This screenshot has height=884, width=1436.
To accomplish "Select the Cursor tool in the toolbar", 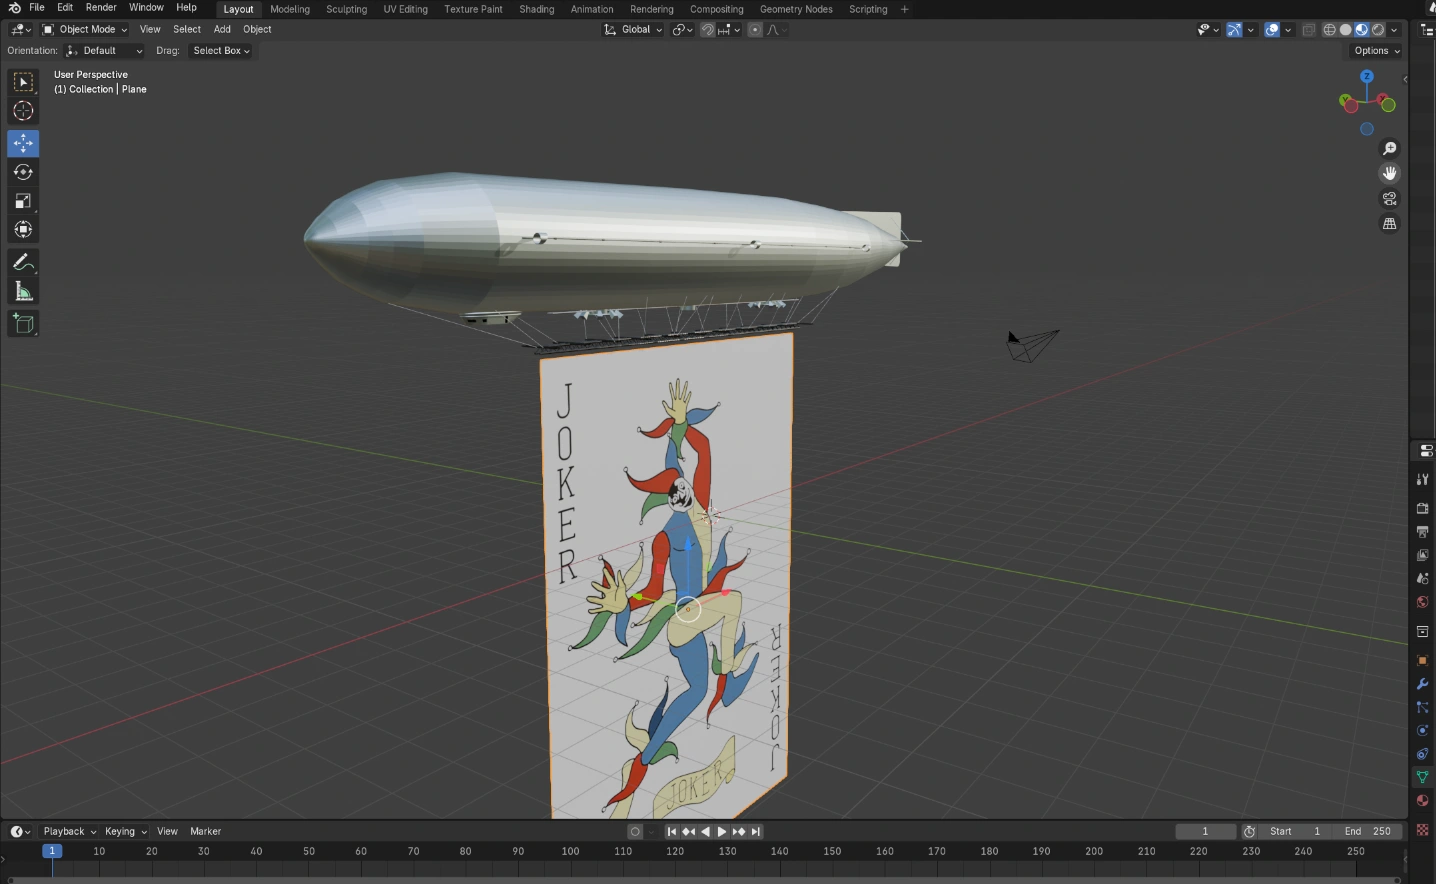I will (23, 111).
